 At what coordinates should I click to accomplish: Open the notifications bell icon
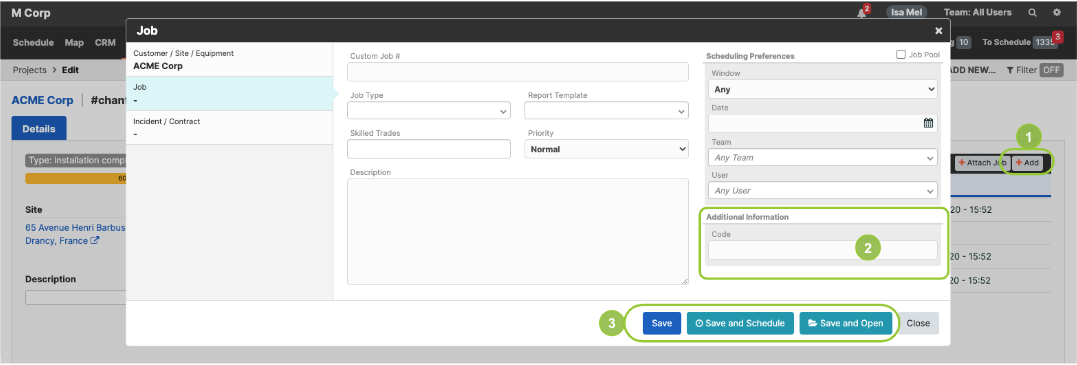[x=861, y=12]
